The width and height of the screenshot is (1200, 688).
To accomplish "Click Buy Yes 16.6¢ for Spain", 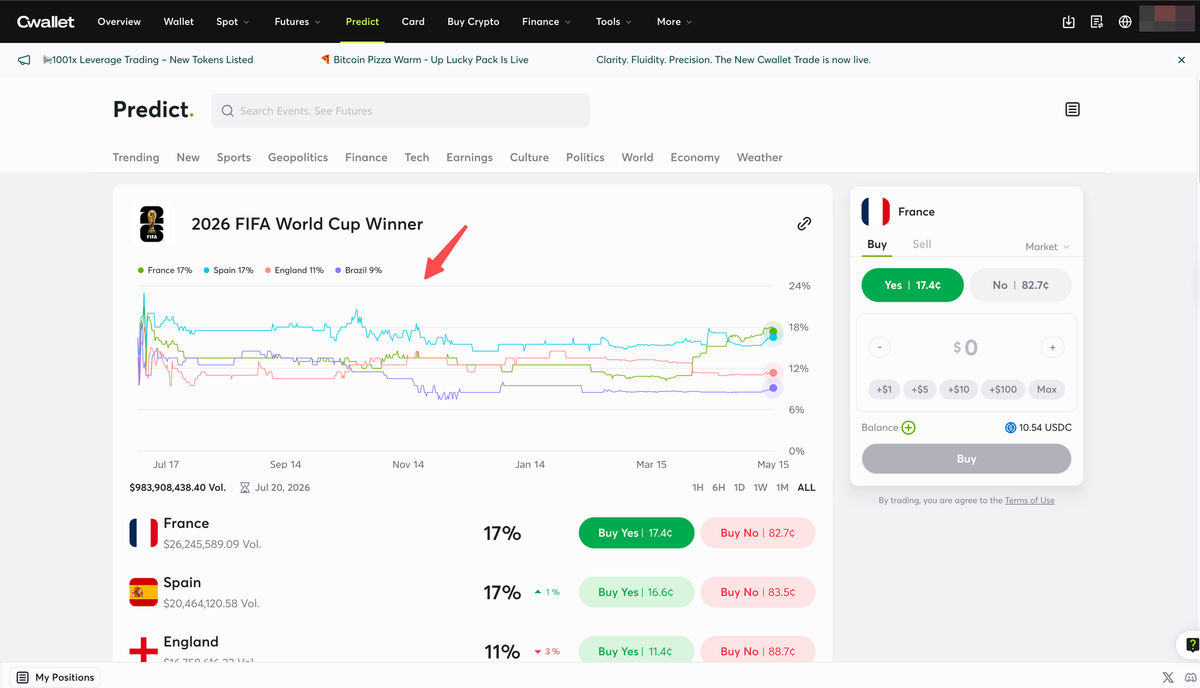I will click(x=636, y=592).
